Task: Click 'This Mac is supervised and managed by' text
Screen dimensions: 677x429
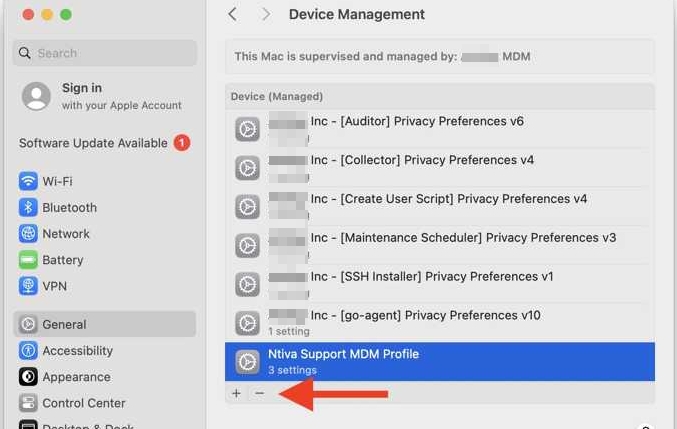Action: [x=345, y=57]
